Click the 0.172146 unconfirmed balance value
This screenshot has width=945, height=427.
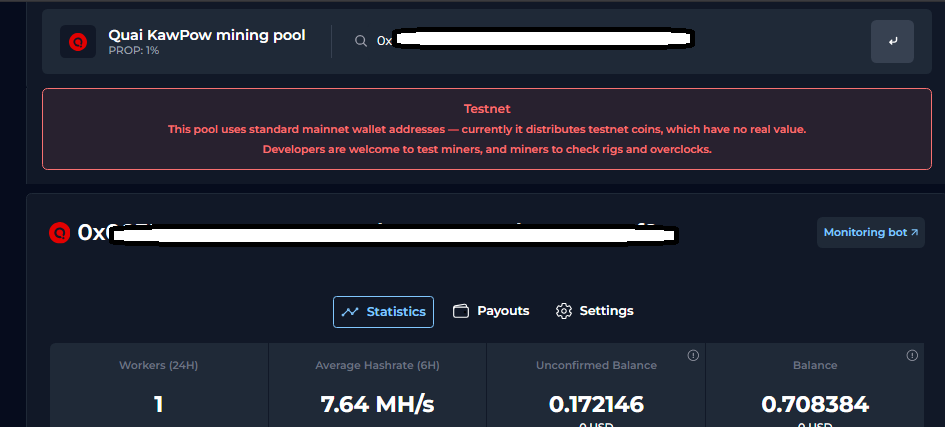pyautogui.click(x=596, y=404)
